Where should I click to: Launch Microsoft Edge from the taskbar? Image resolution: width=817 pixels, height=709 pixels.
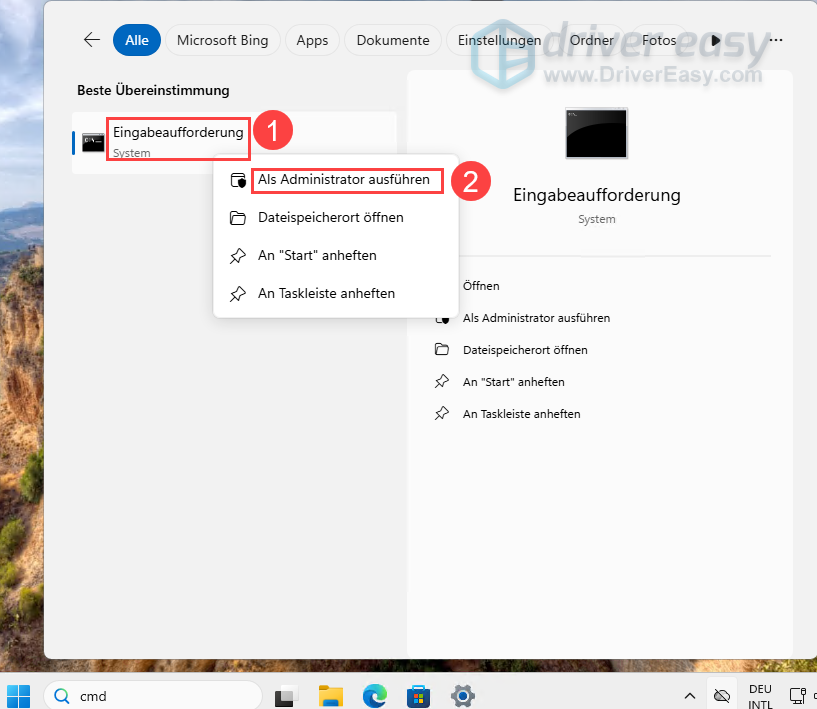pyautogui.click(x=375, y=696)
